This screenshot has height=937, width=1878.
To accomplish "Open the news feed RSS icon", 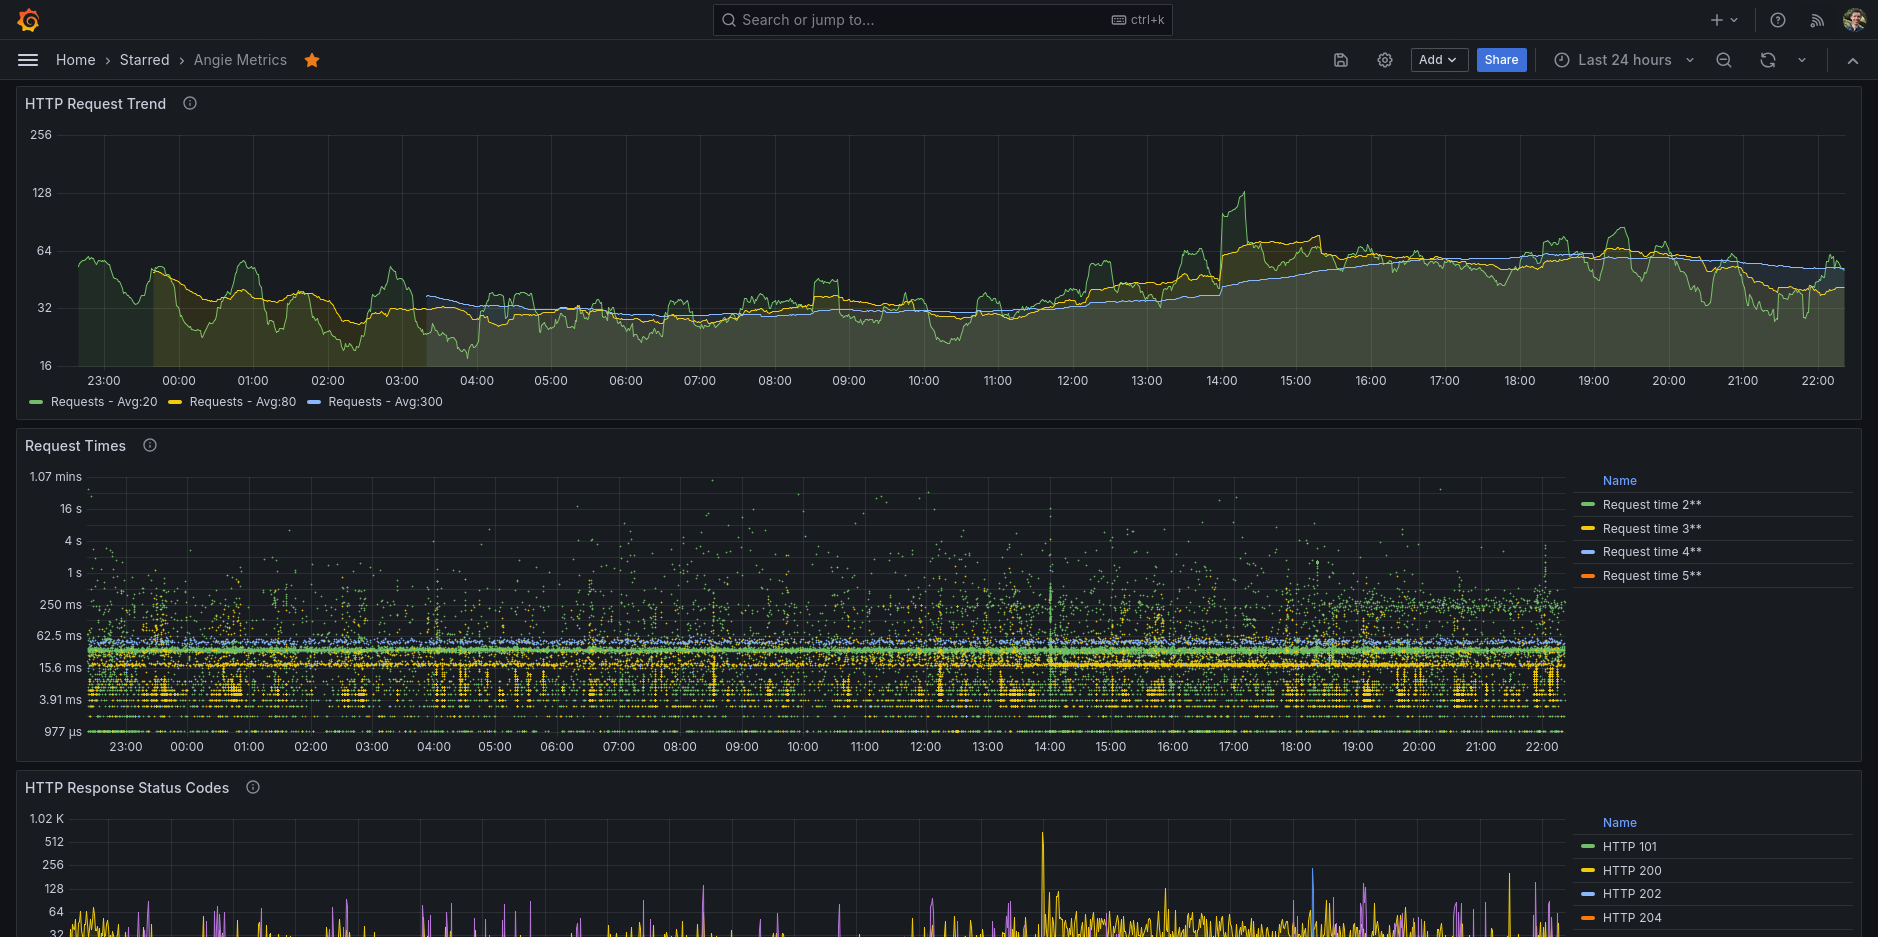I will coord(1817,20).
